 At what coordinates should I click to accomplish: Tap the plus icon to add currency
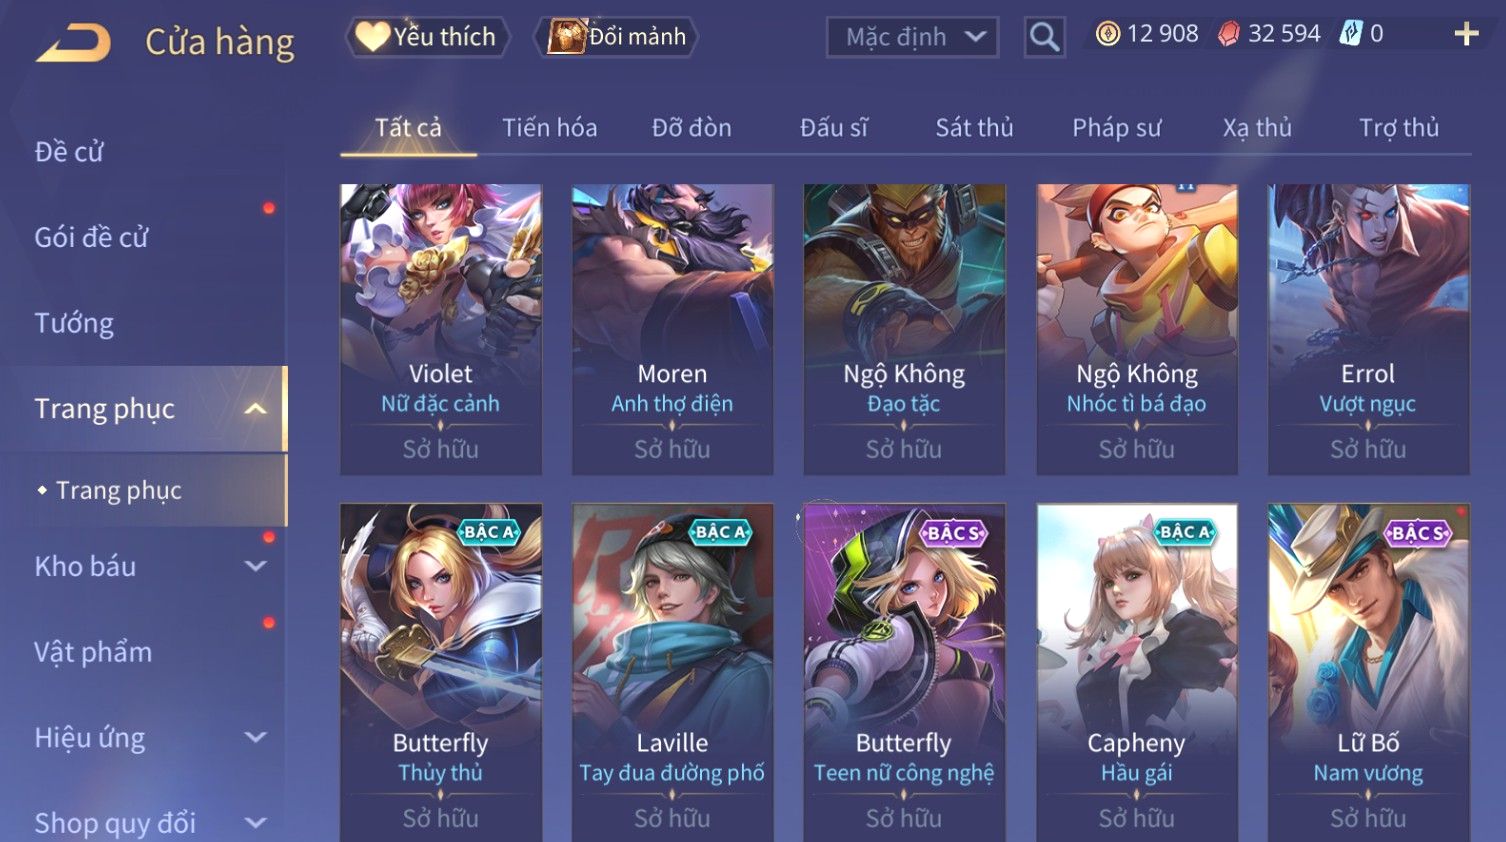pyautogui.click(x=1466, y=34)
